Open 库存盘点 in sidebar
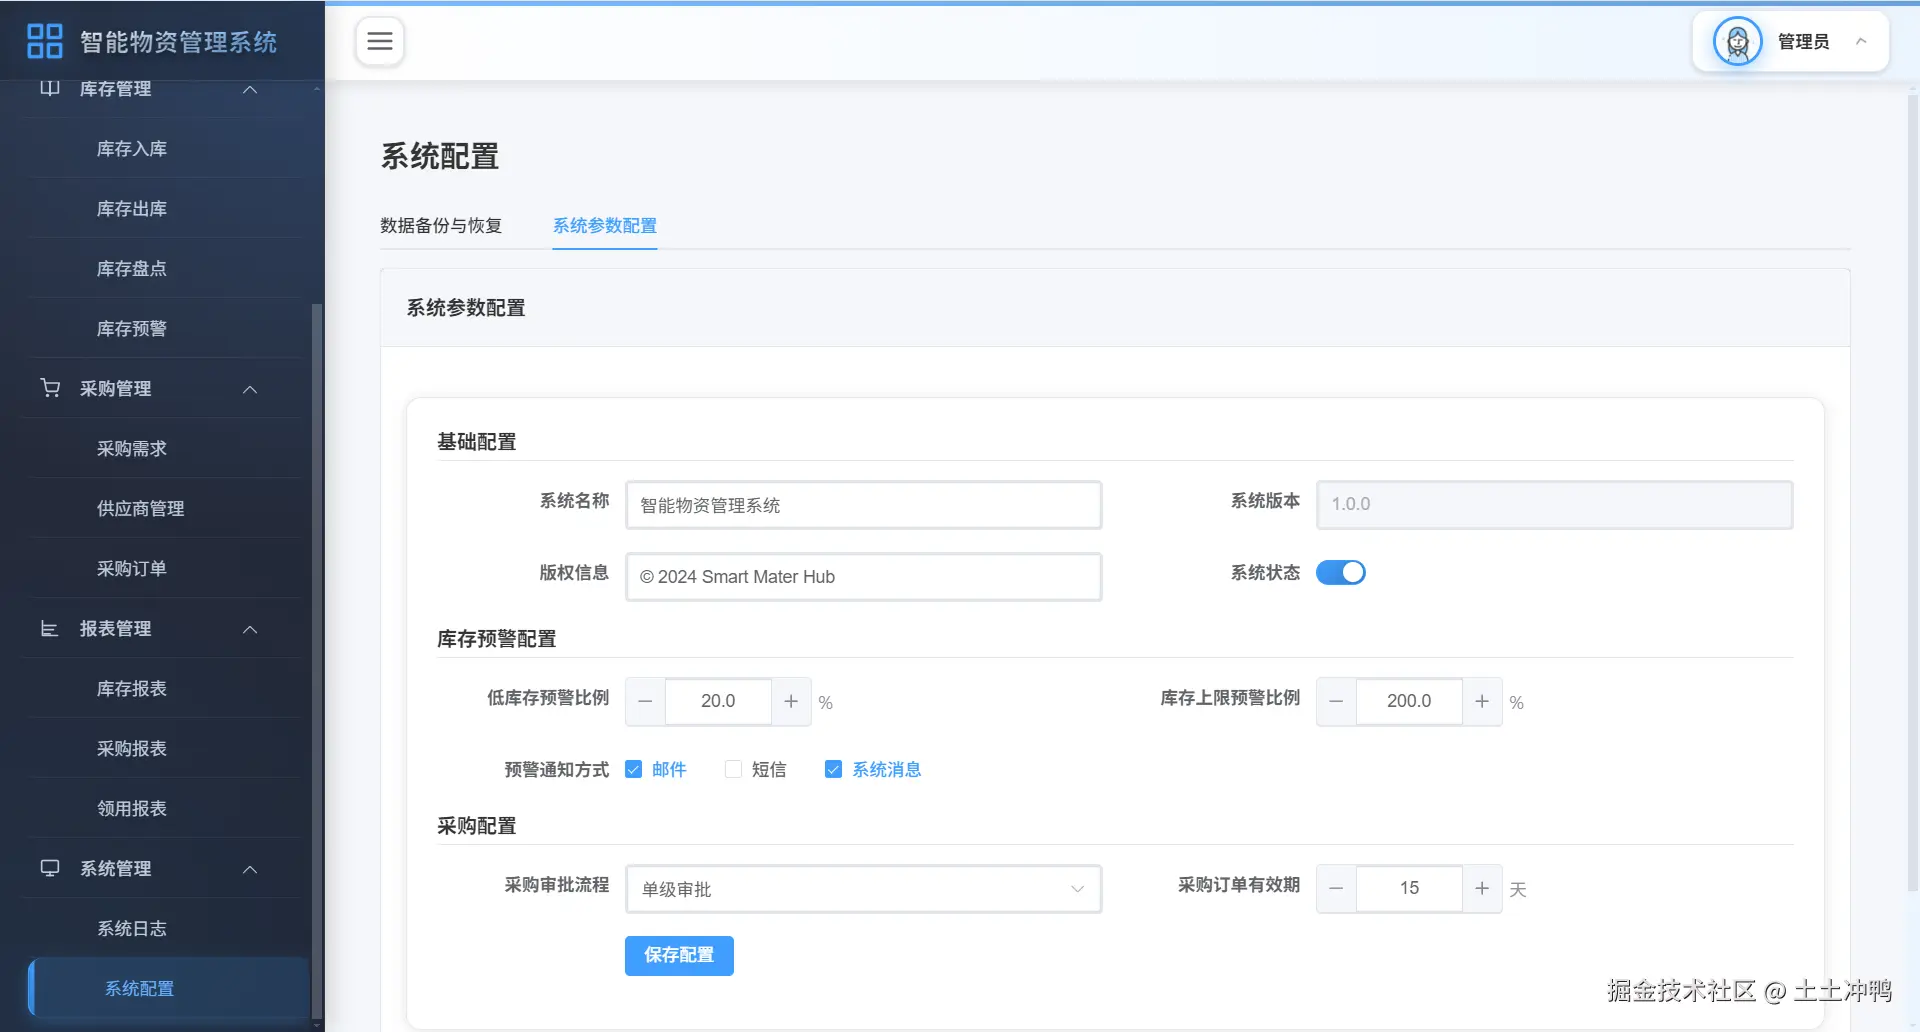 click(132, 268)
